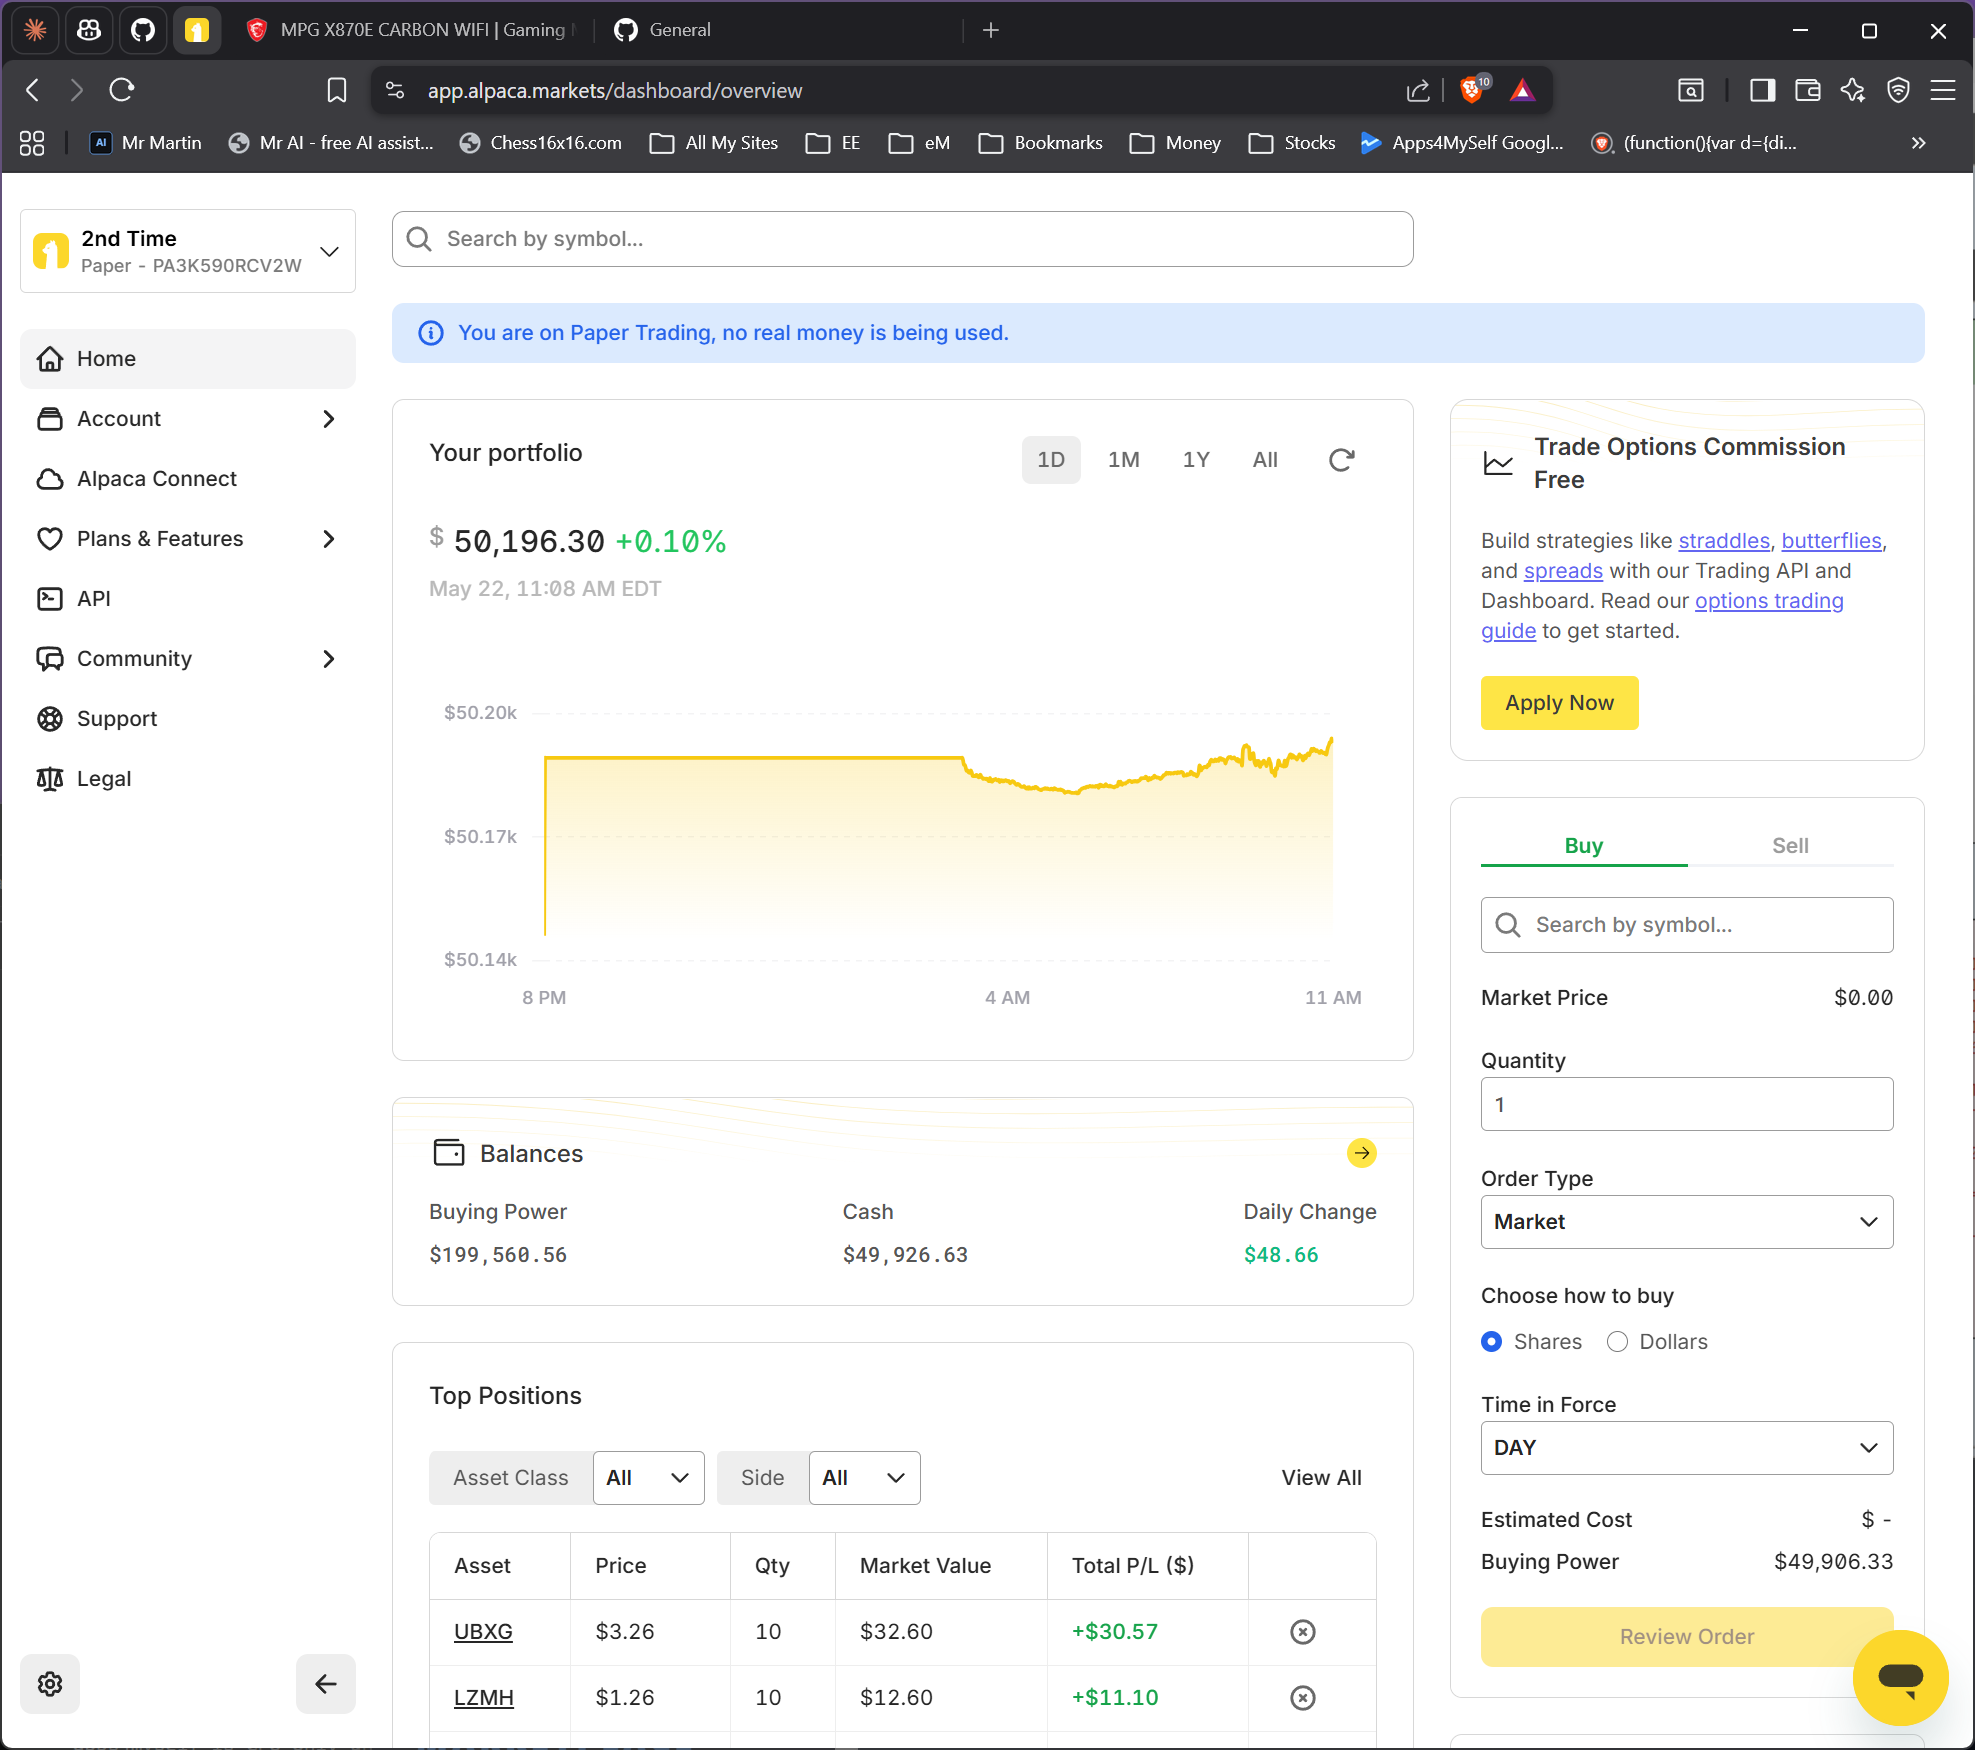Image resolution: width=1975 pixels, height=1750 pixels.
Task: Open the Order Type Market dropdown
Action: [1686, 1222]
